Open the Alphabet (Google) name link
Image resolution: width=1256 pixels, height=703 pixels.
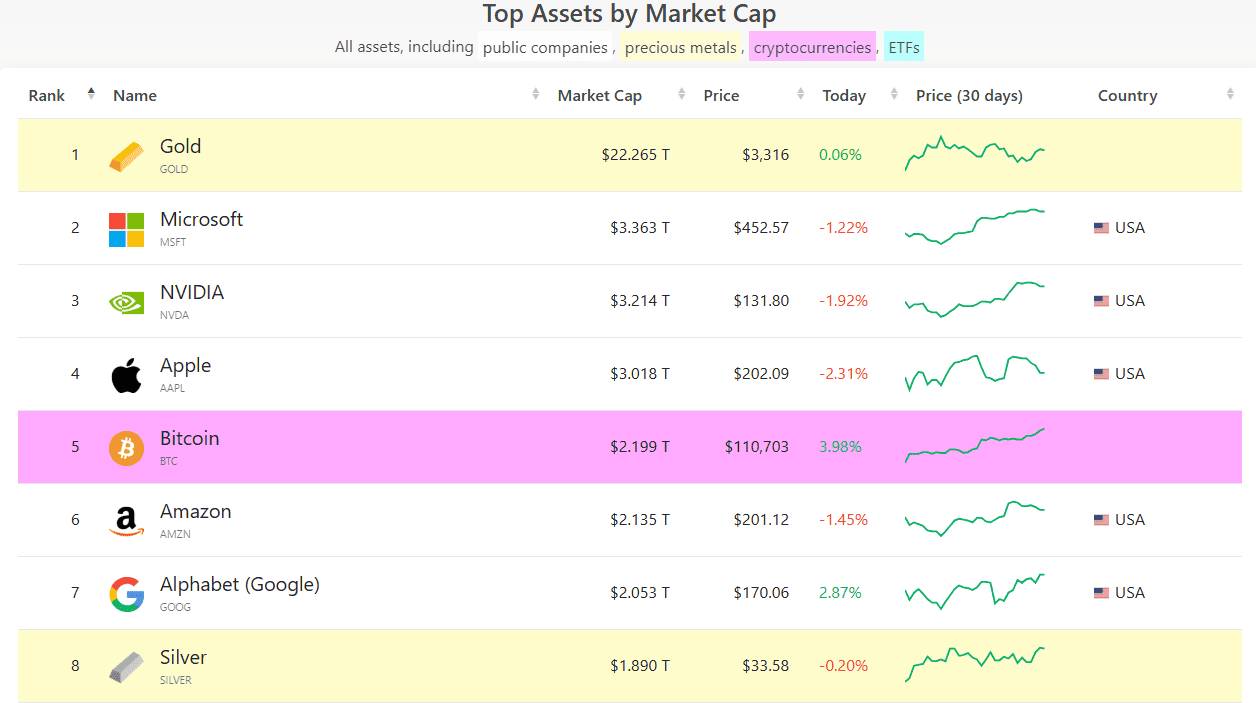tap(240, 585)
